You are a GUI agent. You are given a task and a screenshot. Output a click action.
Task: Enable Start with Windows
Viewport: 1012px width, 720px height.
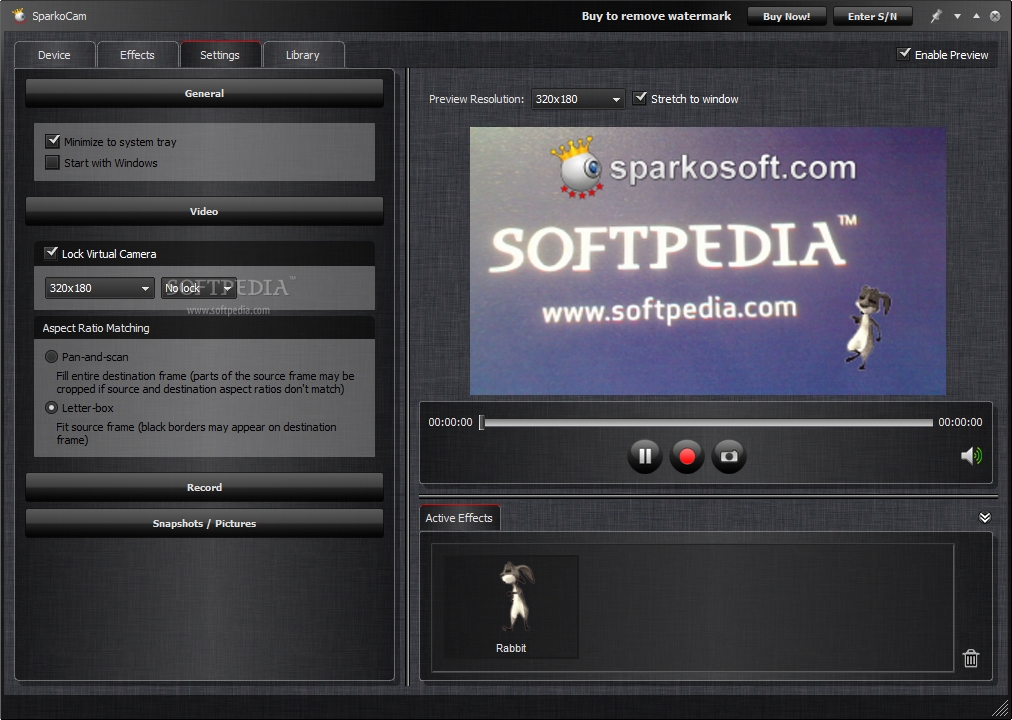click(x=52, y=163)
